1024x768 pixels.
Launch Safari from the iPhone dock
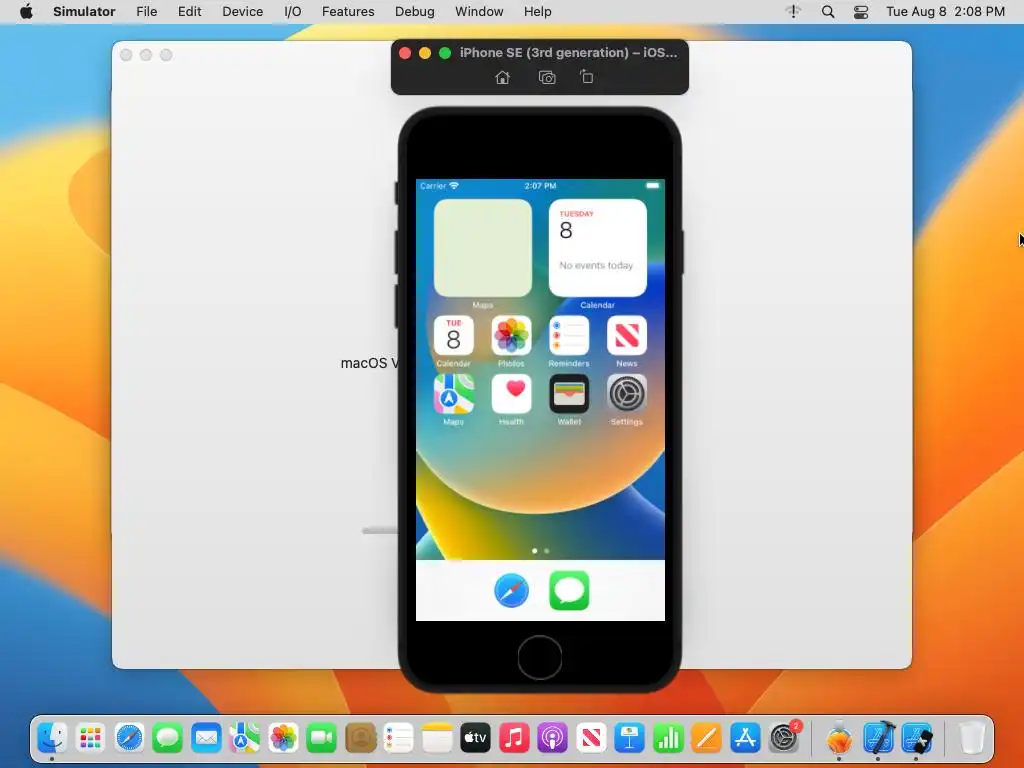coord(511,590)
